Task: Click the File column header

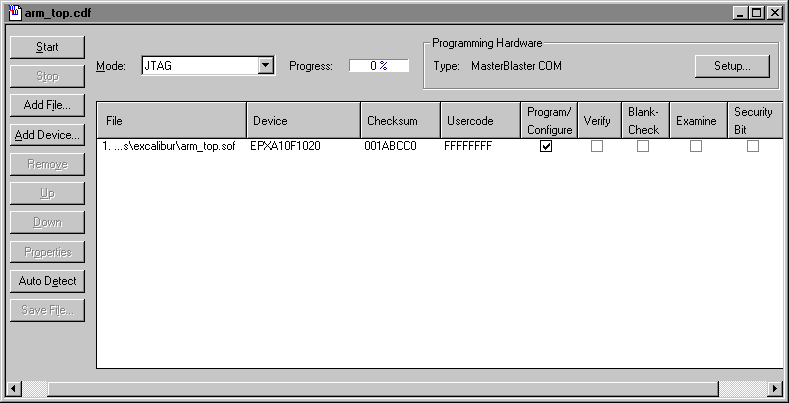Action: [171, 121]
